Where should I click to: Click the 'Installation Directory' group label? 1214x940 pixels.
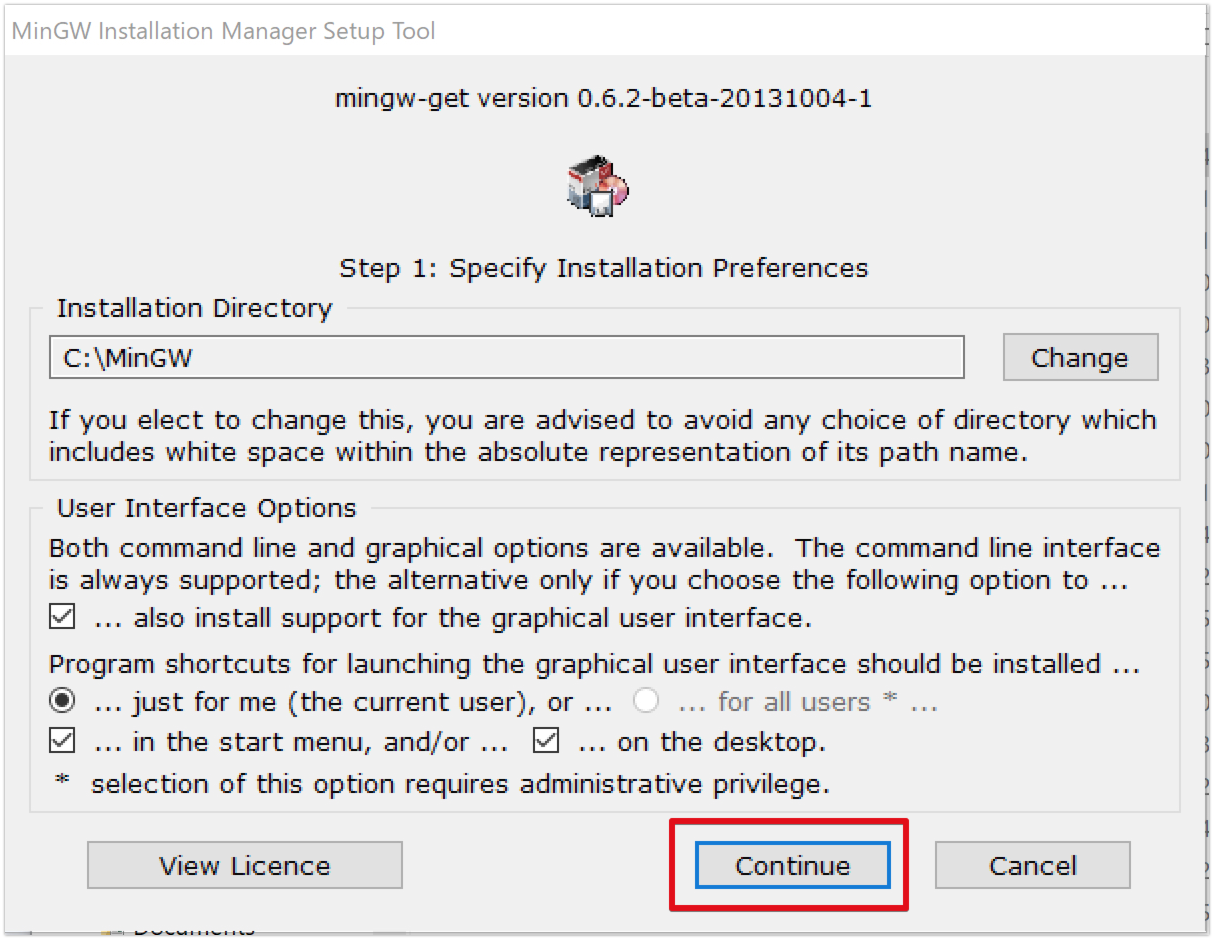click(x=194, y=308)
